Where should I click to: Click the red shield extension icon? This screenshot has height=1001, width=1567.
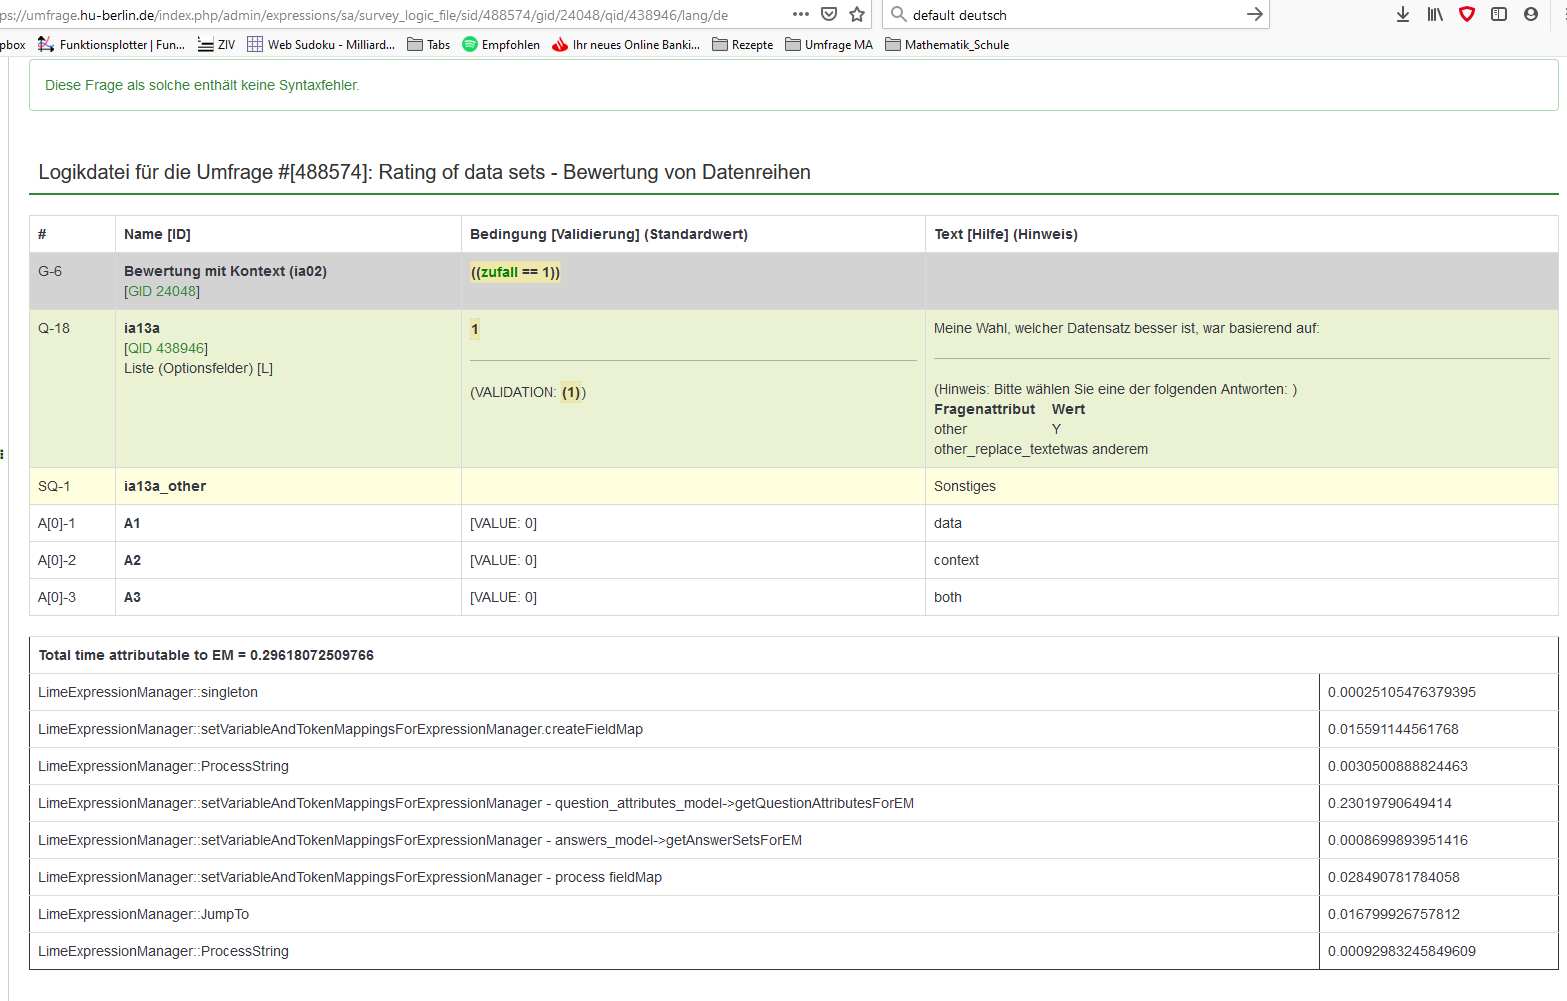tap(1467, 14)
